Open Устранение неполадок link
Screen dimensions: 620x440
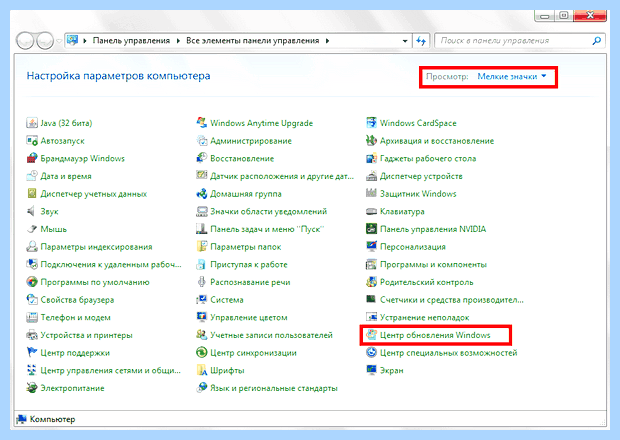[424, 317]
